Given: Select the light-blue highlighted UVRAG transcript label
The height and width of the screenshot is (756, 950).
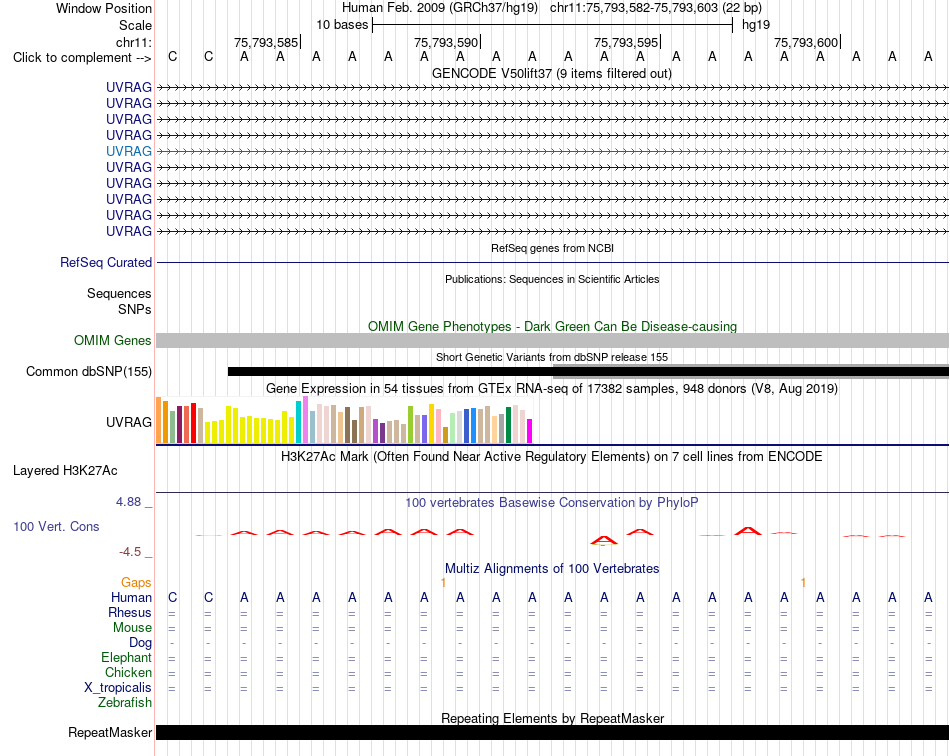Looking at the screenshot, I should point(128,151).
